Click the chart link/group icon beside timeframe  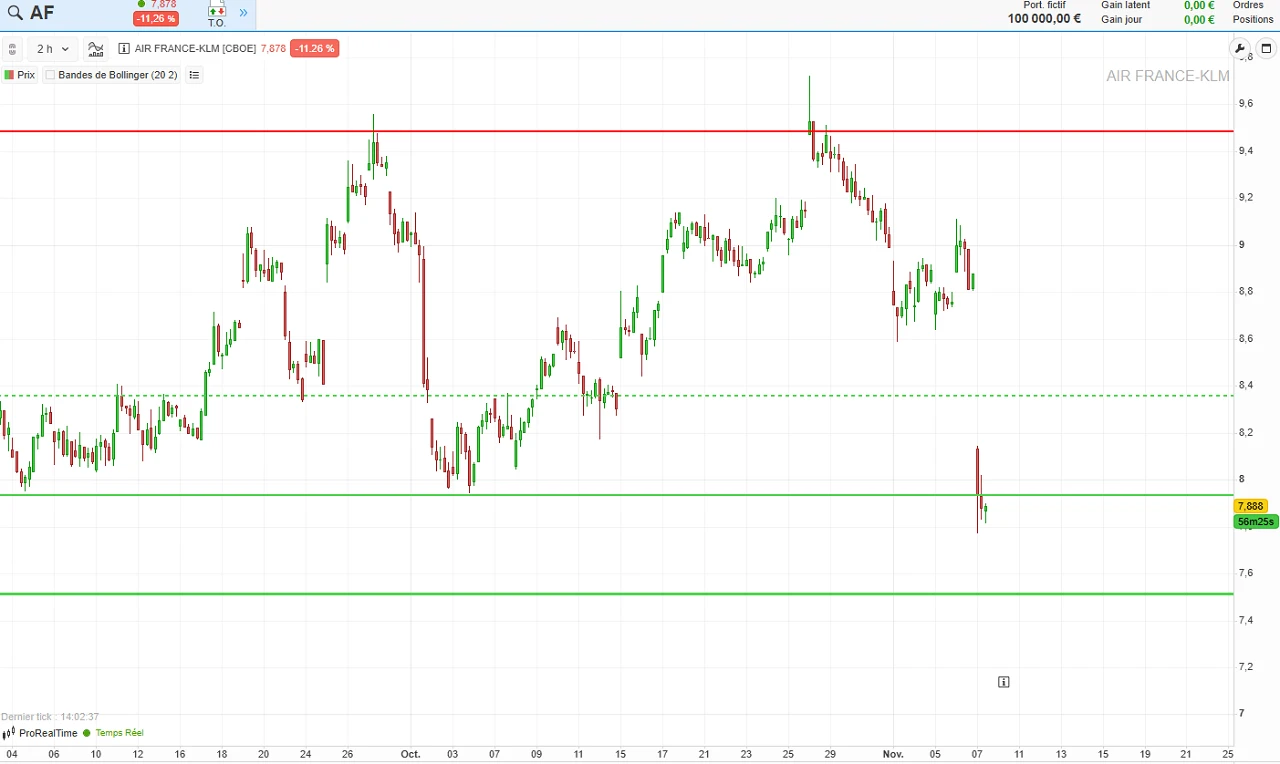tap(12, 49)
